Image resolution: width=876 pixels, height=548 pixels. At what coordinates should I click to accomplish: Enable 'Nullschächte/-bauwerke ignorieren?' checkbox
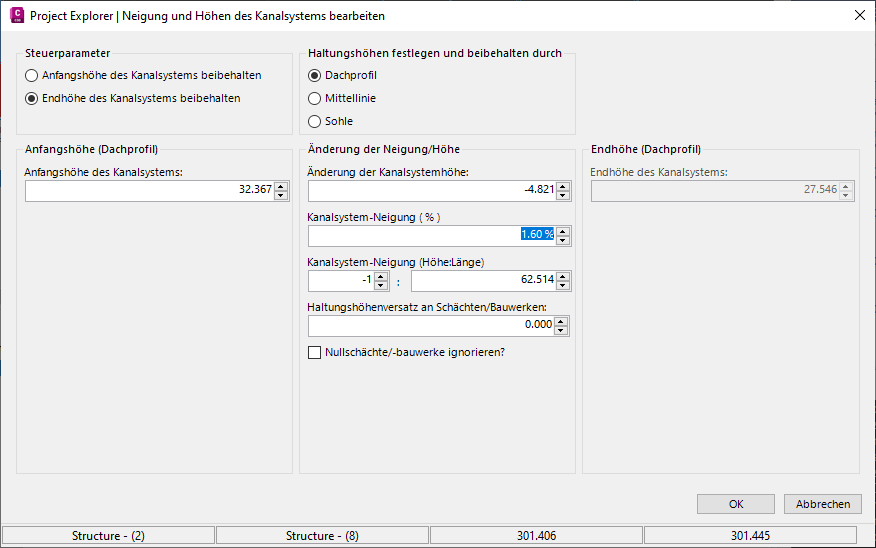tap(315, 352)
